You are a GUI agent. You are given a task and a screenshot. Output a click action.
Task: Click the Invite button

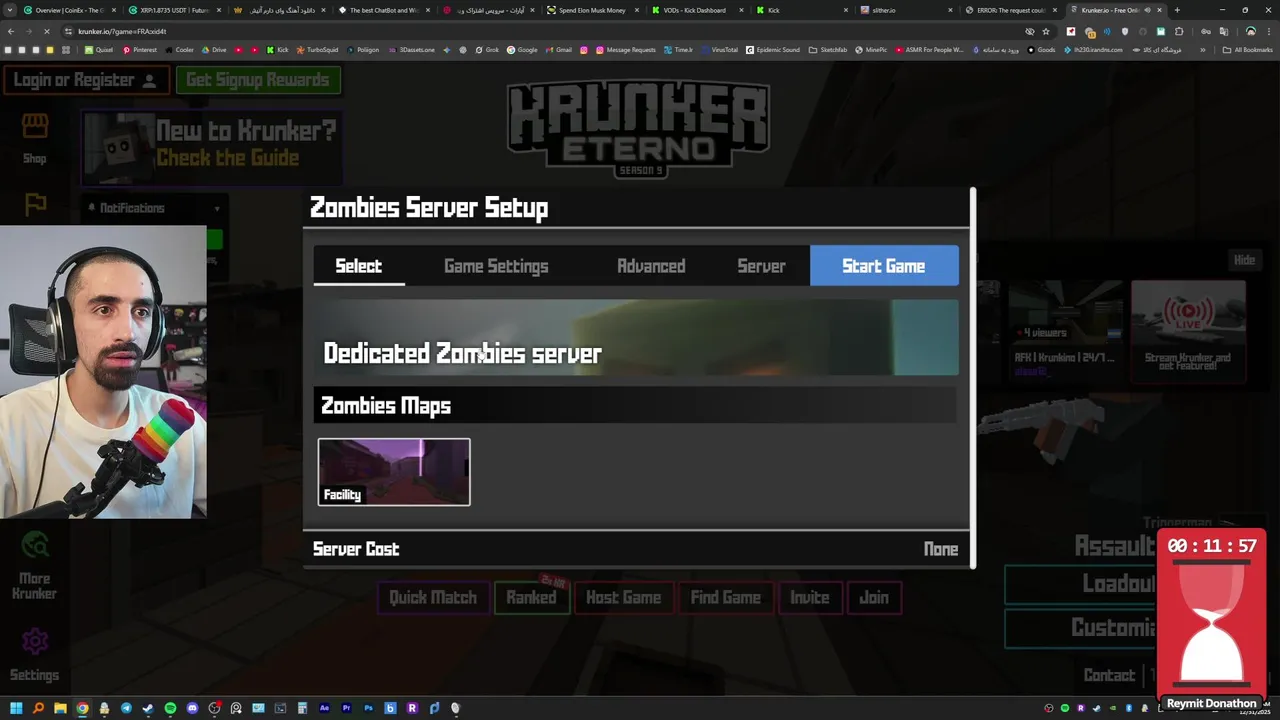pyautogui.click(x=810, y=597)
